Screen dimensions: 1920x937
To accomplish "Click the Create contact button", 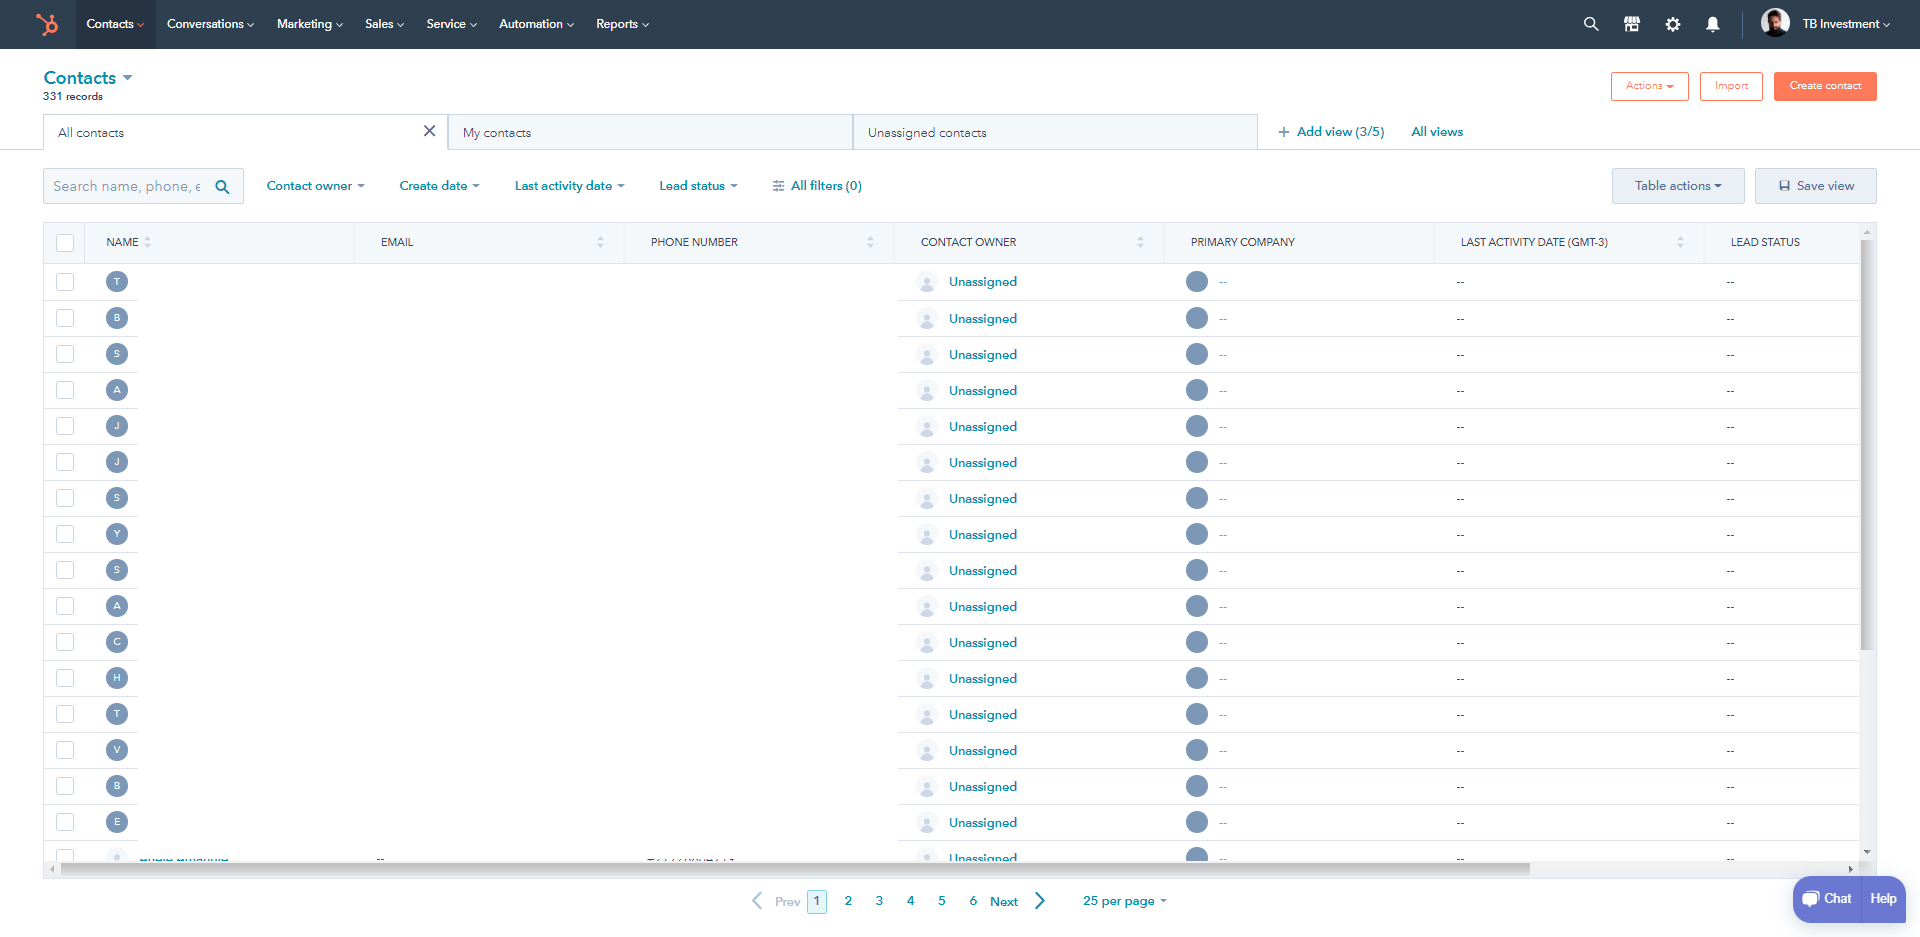I will click(x=1824, y=86).
